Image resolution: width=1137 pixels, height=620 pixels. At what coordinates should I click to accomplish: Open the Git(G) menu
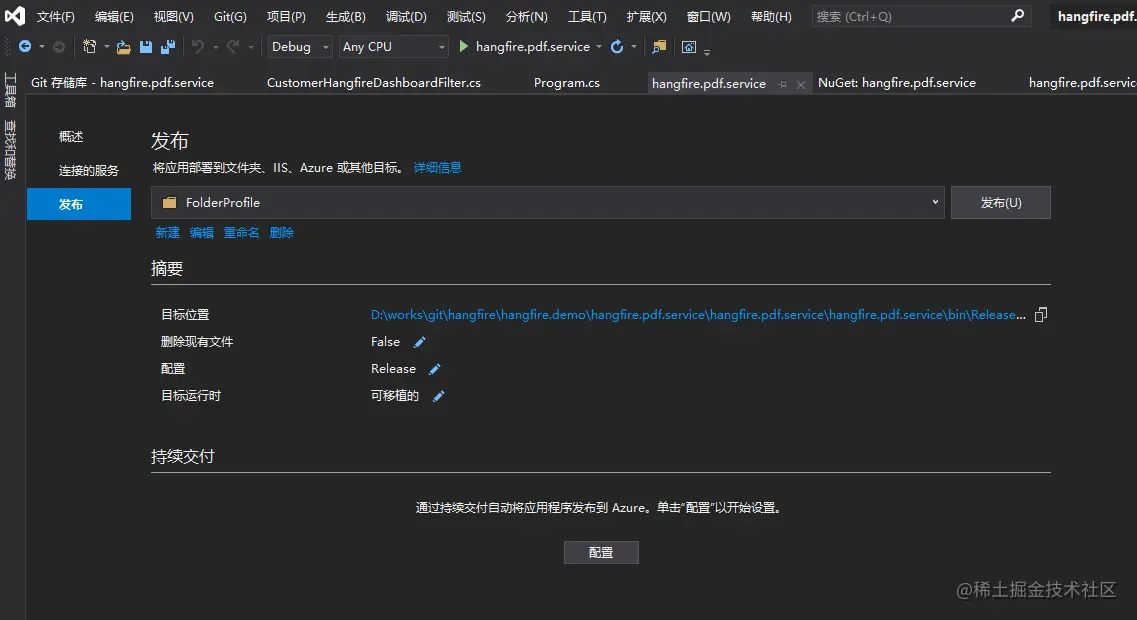(x=230, y=16)
